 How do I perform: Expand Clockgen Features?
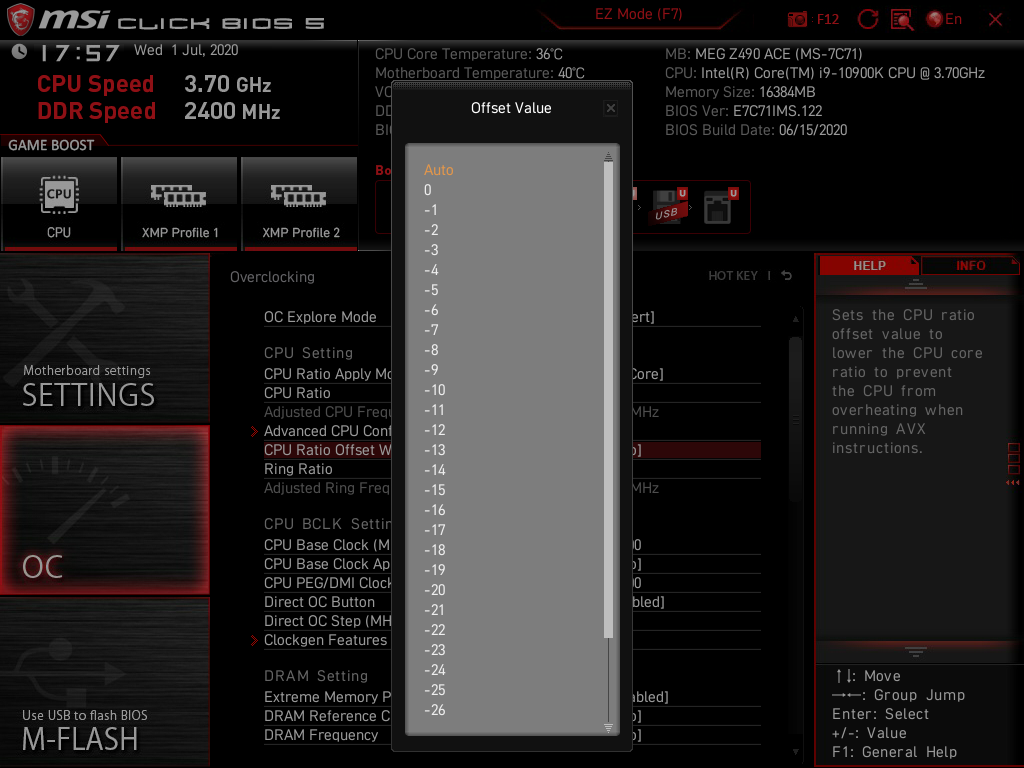[x=322, y=640]
